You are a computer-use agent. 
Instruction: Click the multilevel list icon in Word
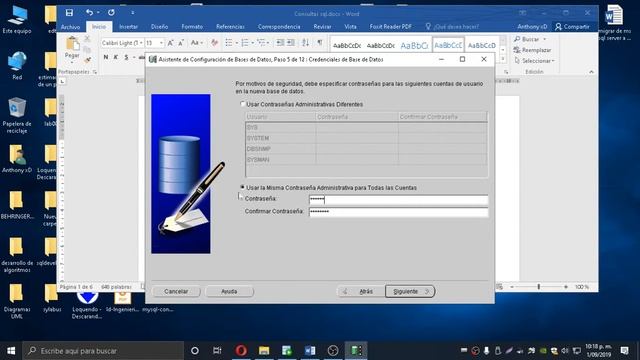[x=261, y=43]
